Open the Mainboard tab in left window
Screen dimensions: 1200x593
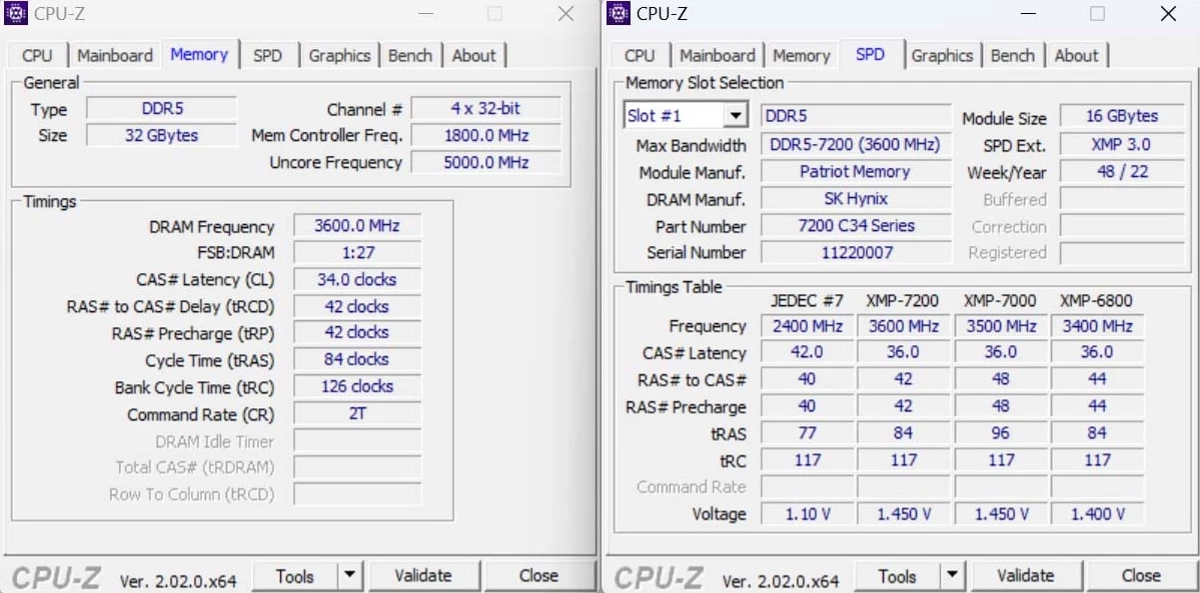pyautogui.click(x=115, y=56)
